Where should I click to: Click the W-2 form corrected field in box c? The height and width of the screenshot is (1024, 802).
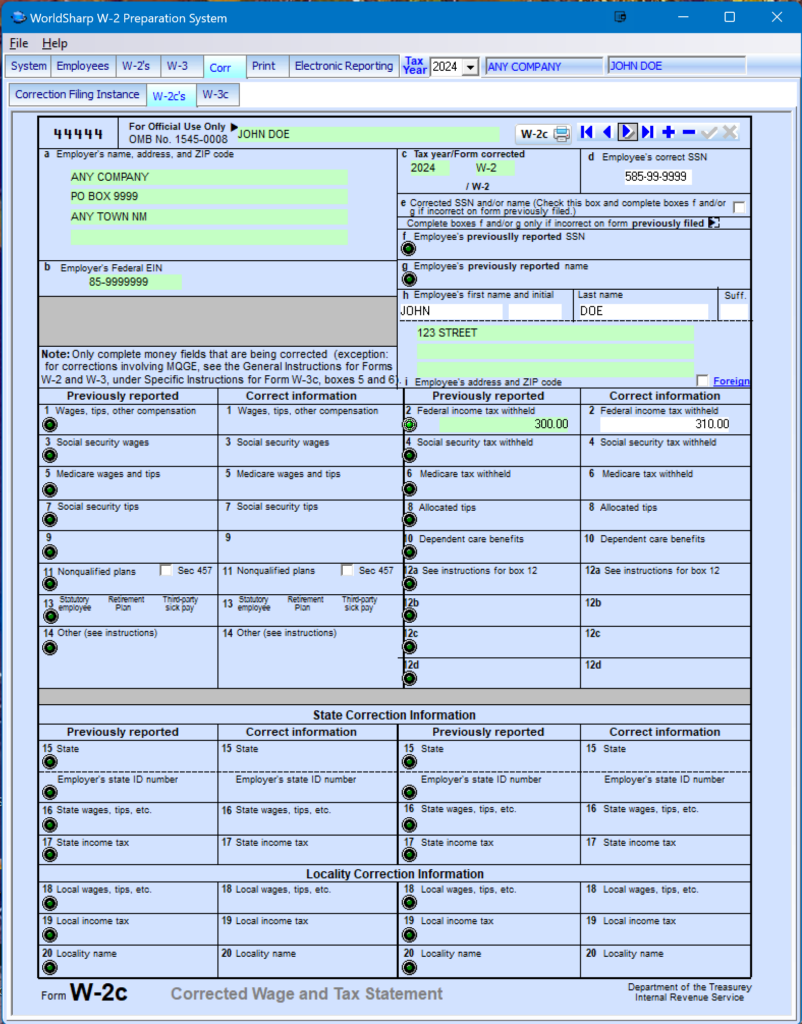[494, 168]
